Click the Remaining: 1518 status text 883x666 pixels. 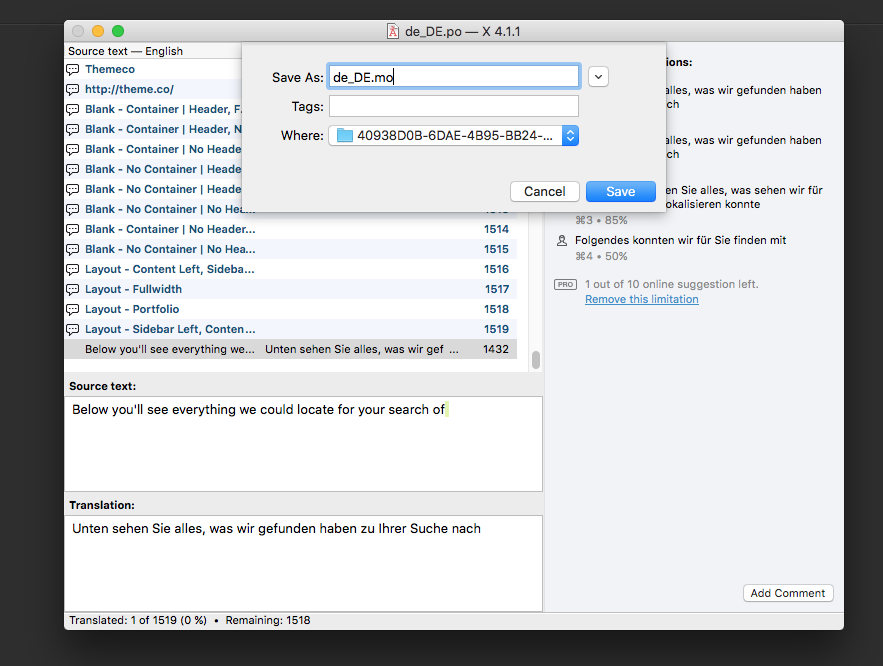click(x=268, y=620)
